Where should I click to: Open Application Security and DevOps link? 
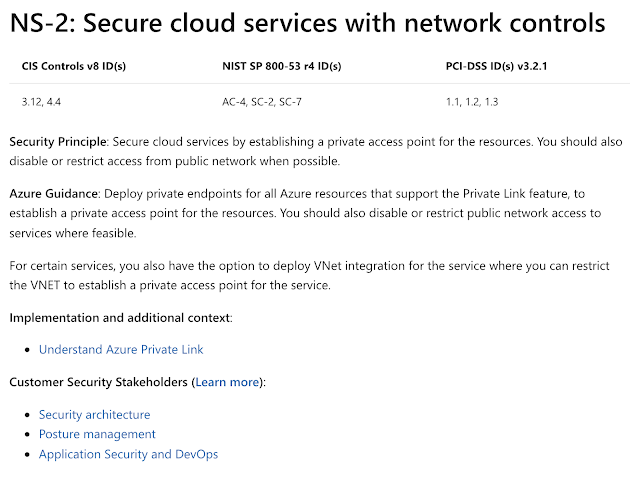pyautogui.click(x=128, y=454)
